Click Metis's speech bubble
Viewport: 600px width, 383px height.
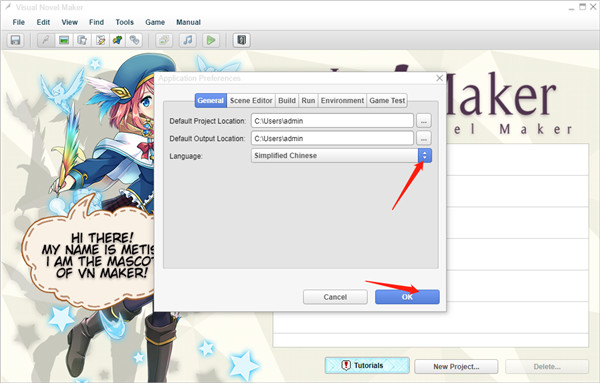click(x=90, y=254)
